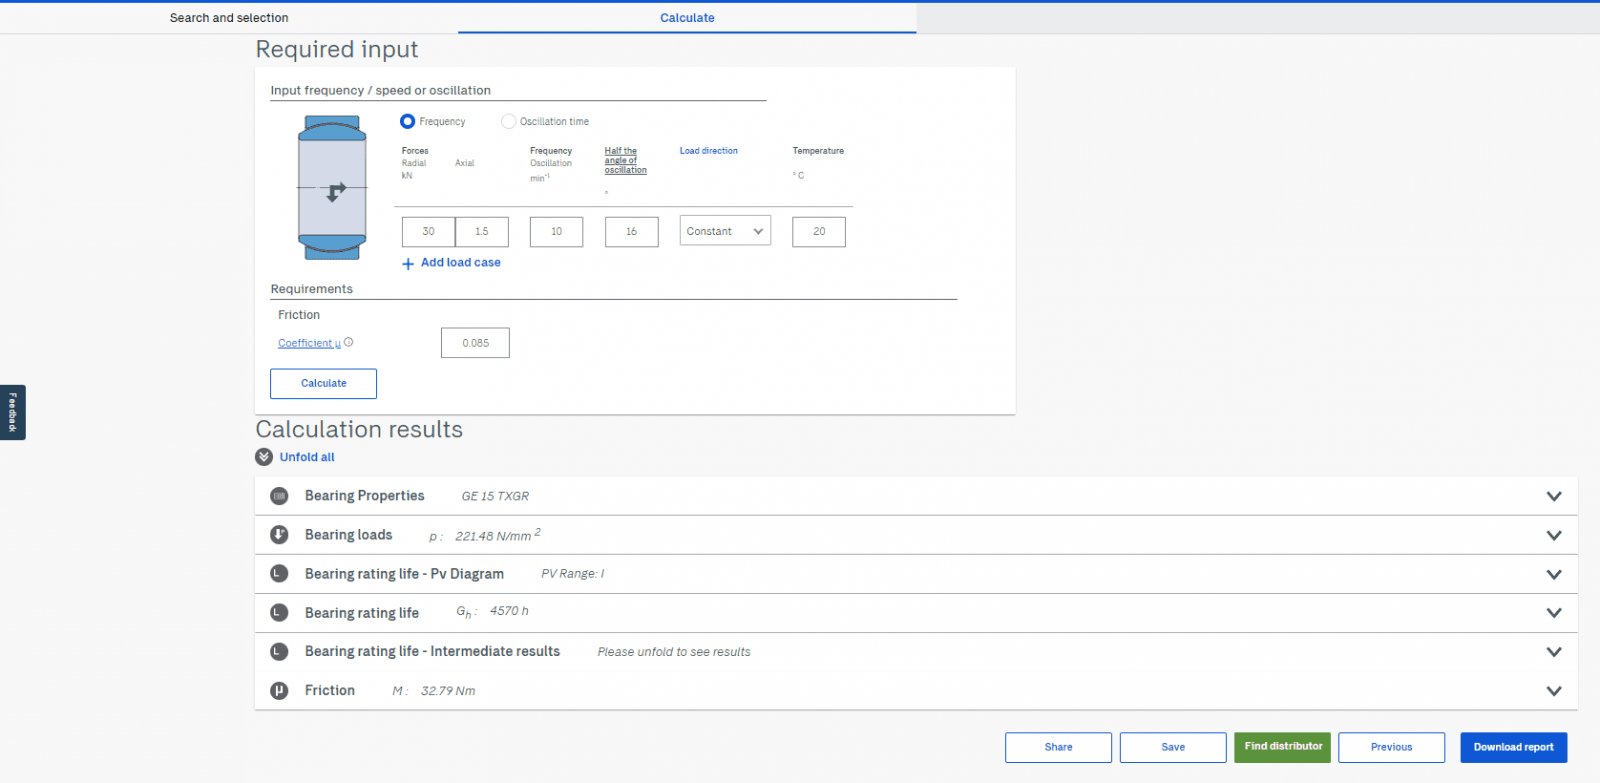The image size is (1600, 783).
Task: Click the plus icon for adding load case
Action: 408,264
